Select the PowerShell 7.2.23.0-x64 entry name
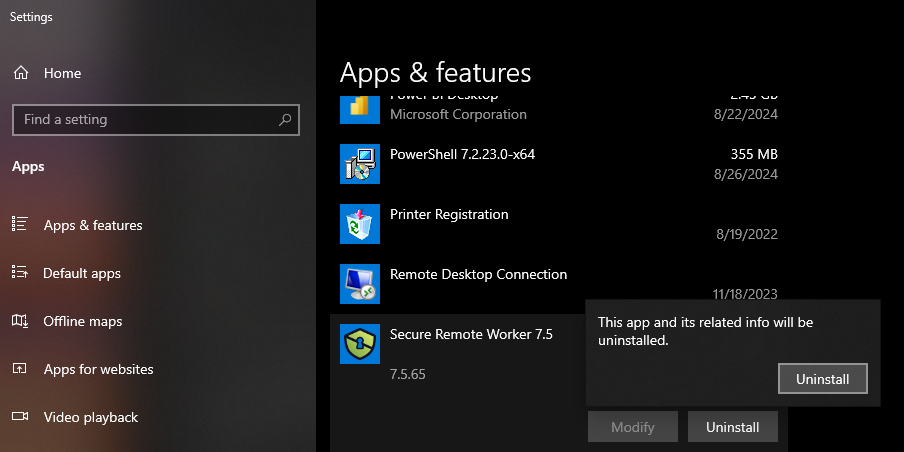The image size is (904, 452). tap(462, 155)
